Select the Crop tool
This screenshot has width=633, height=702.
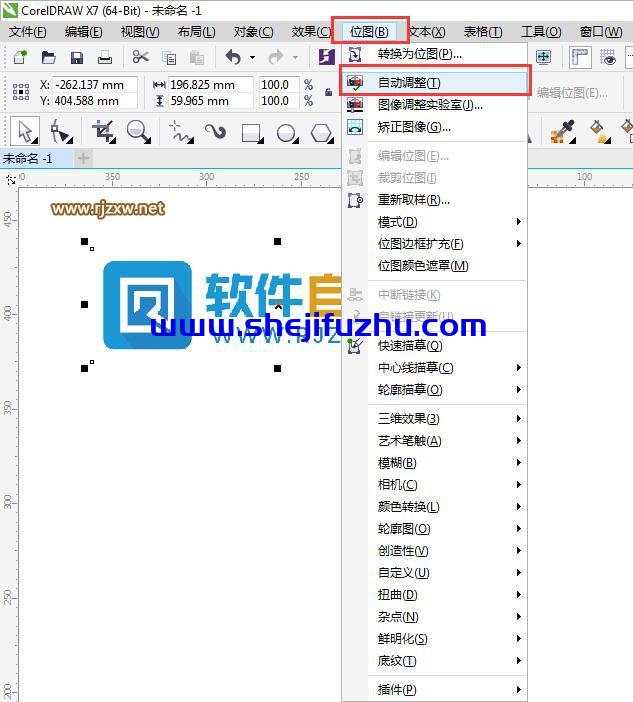click(103, 132)
